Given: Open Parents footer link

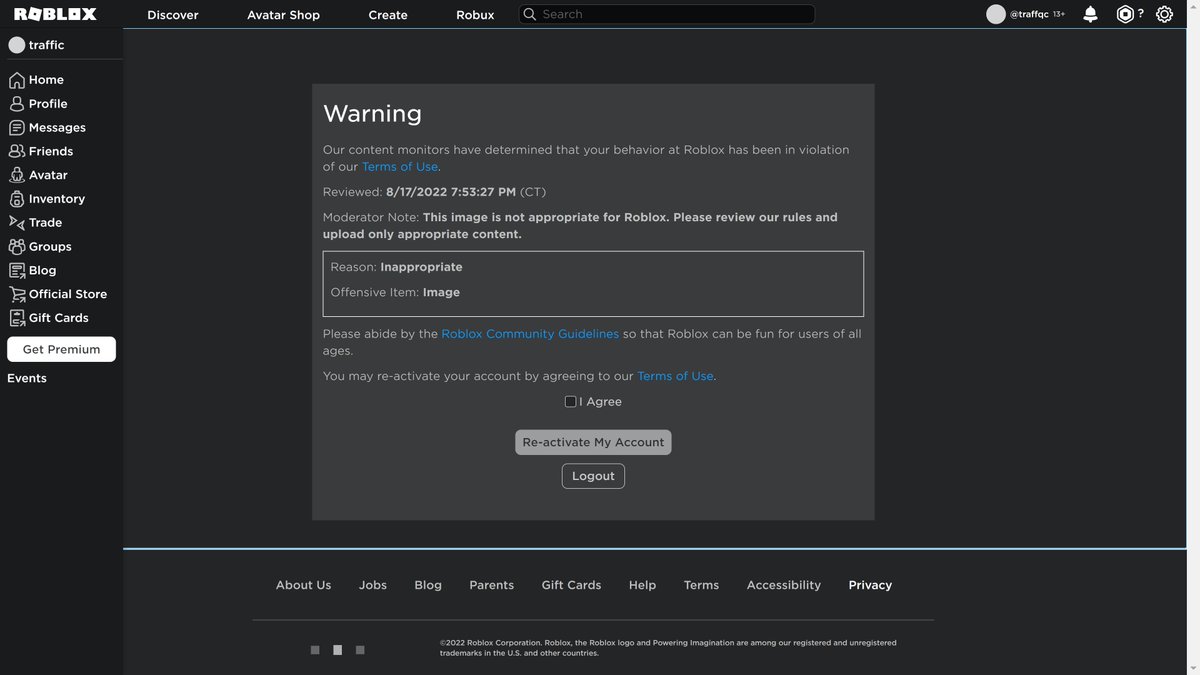Looking at the screenshot, I should [x=491, y=585].
